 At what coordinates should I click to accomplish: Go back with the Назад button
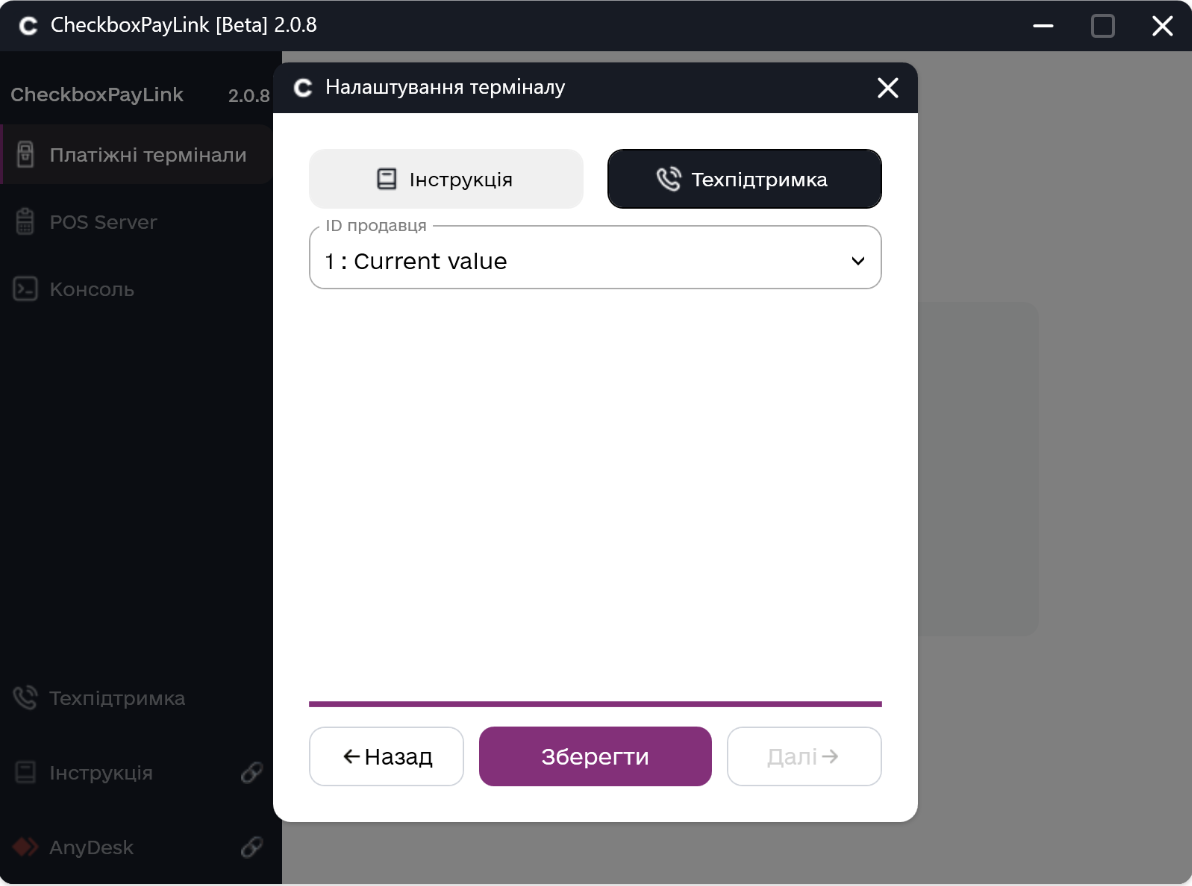[x=386, y=756]
